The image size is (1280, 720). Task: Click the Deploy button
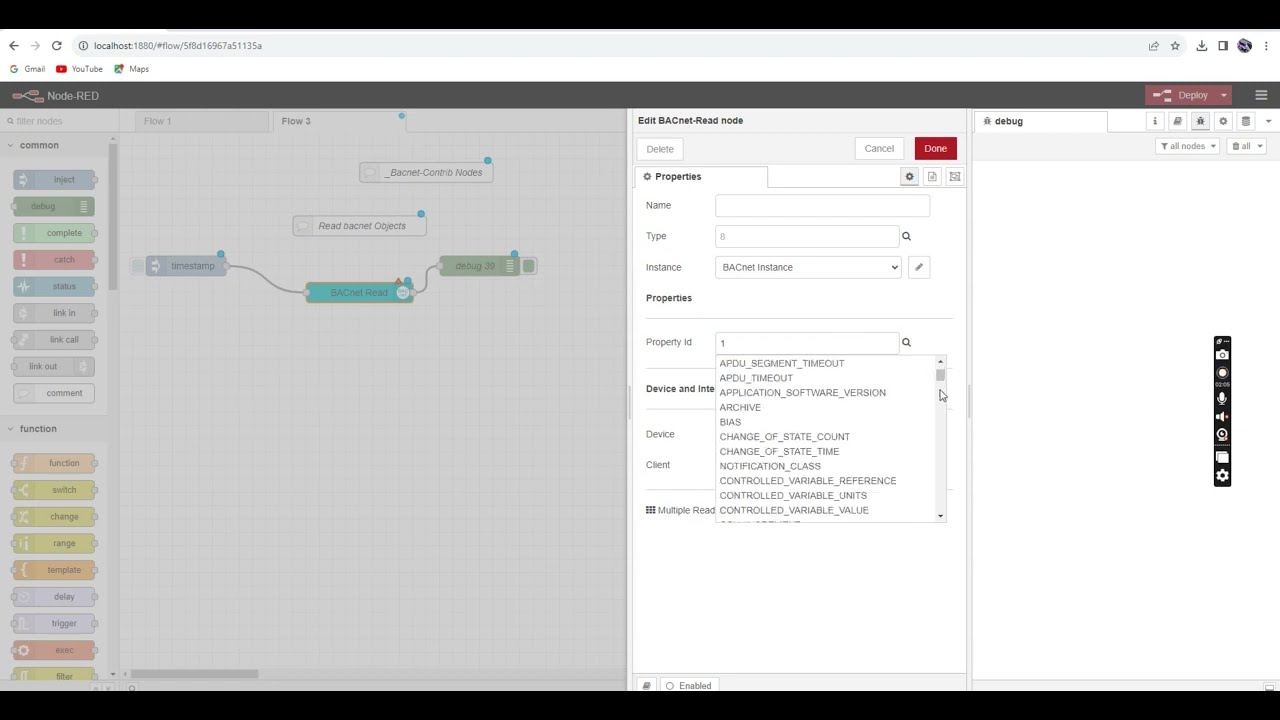point(1181,96)
